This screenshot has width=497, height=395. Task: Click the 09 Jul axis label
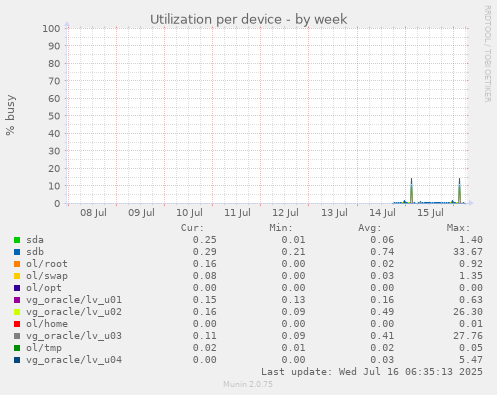[x=141, y=213]
